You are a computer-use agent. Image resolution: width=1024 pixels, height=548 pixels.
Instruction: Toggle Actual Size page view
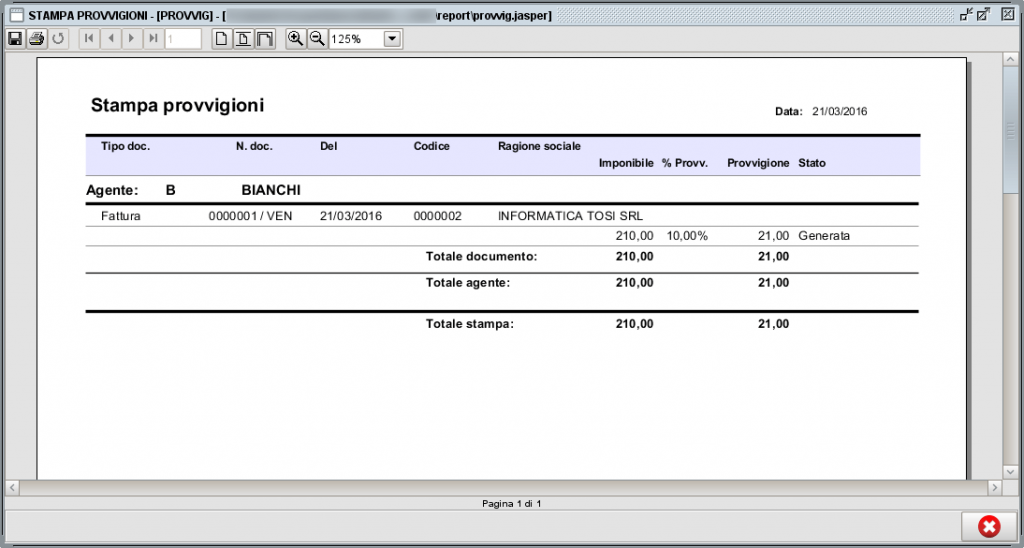(x=222, y=39)
